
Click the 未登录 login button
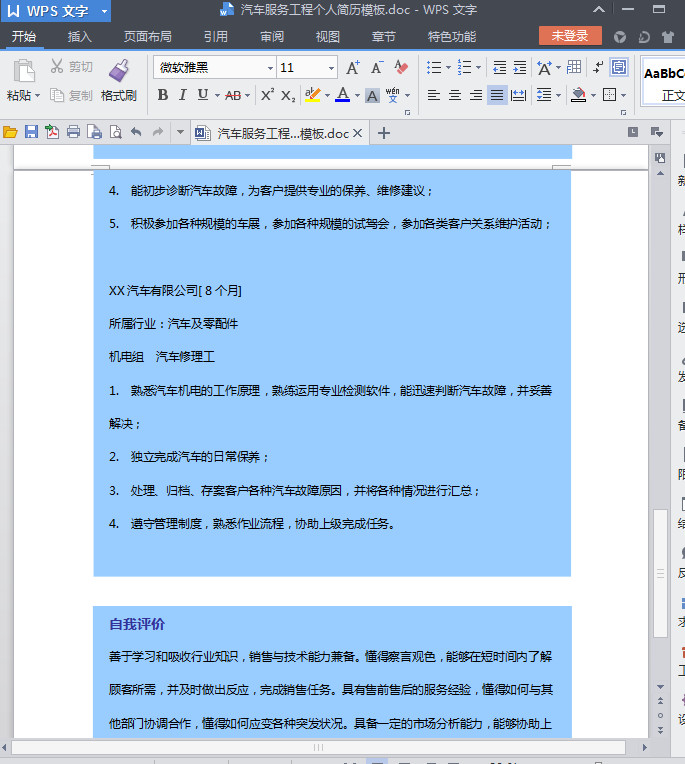tap(570, 36)
